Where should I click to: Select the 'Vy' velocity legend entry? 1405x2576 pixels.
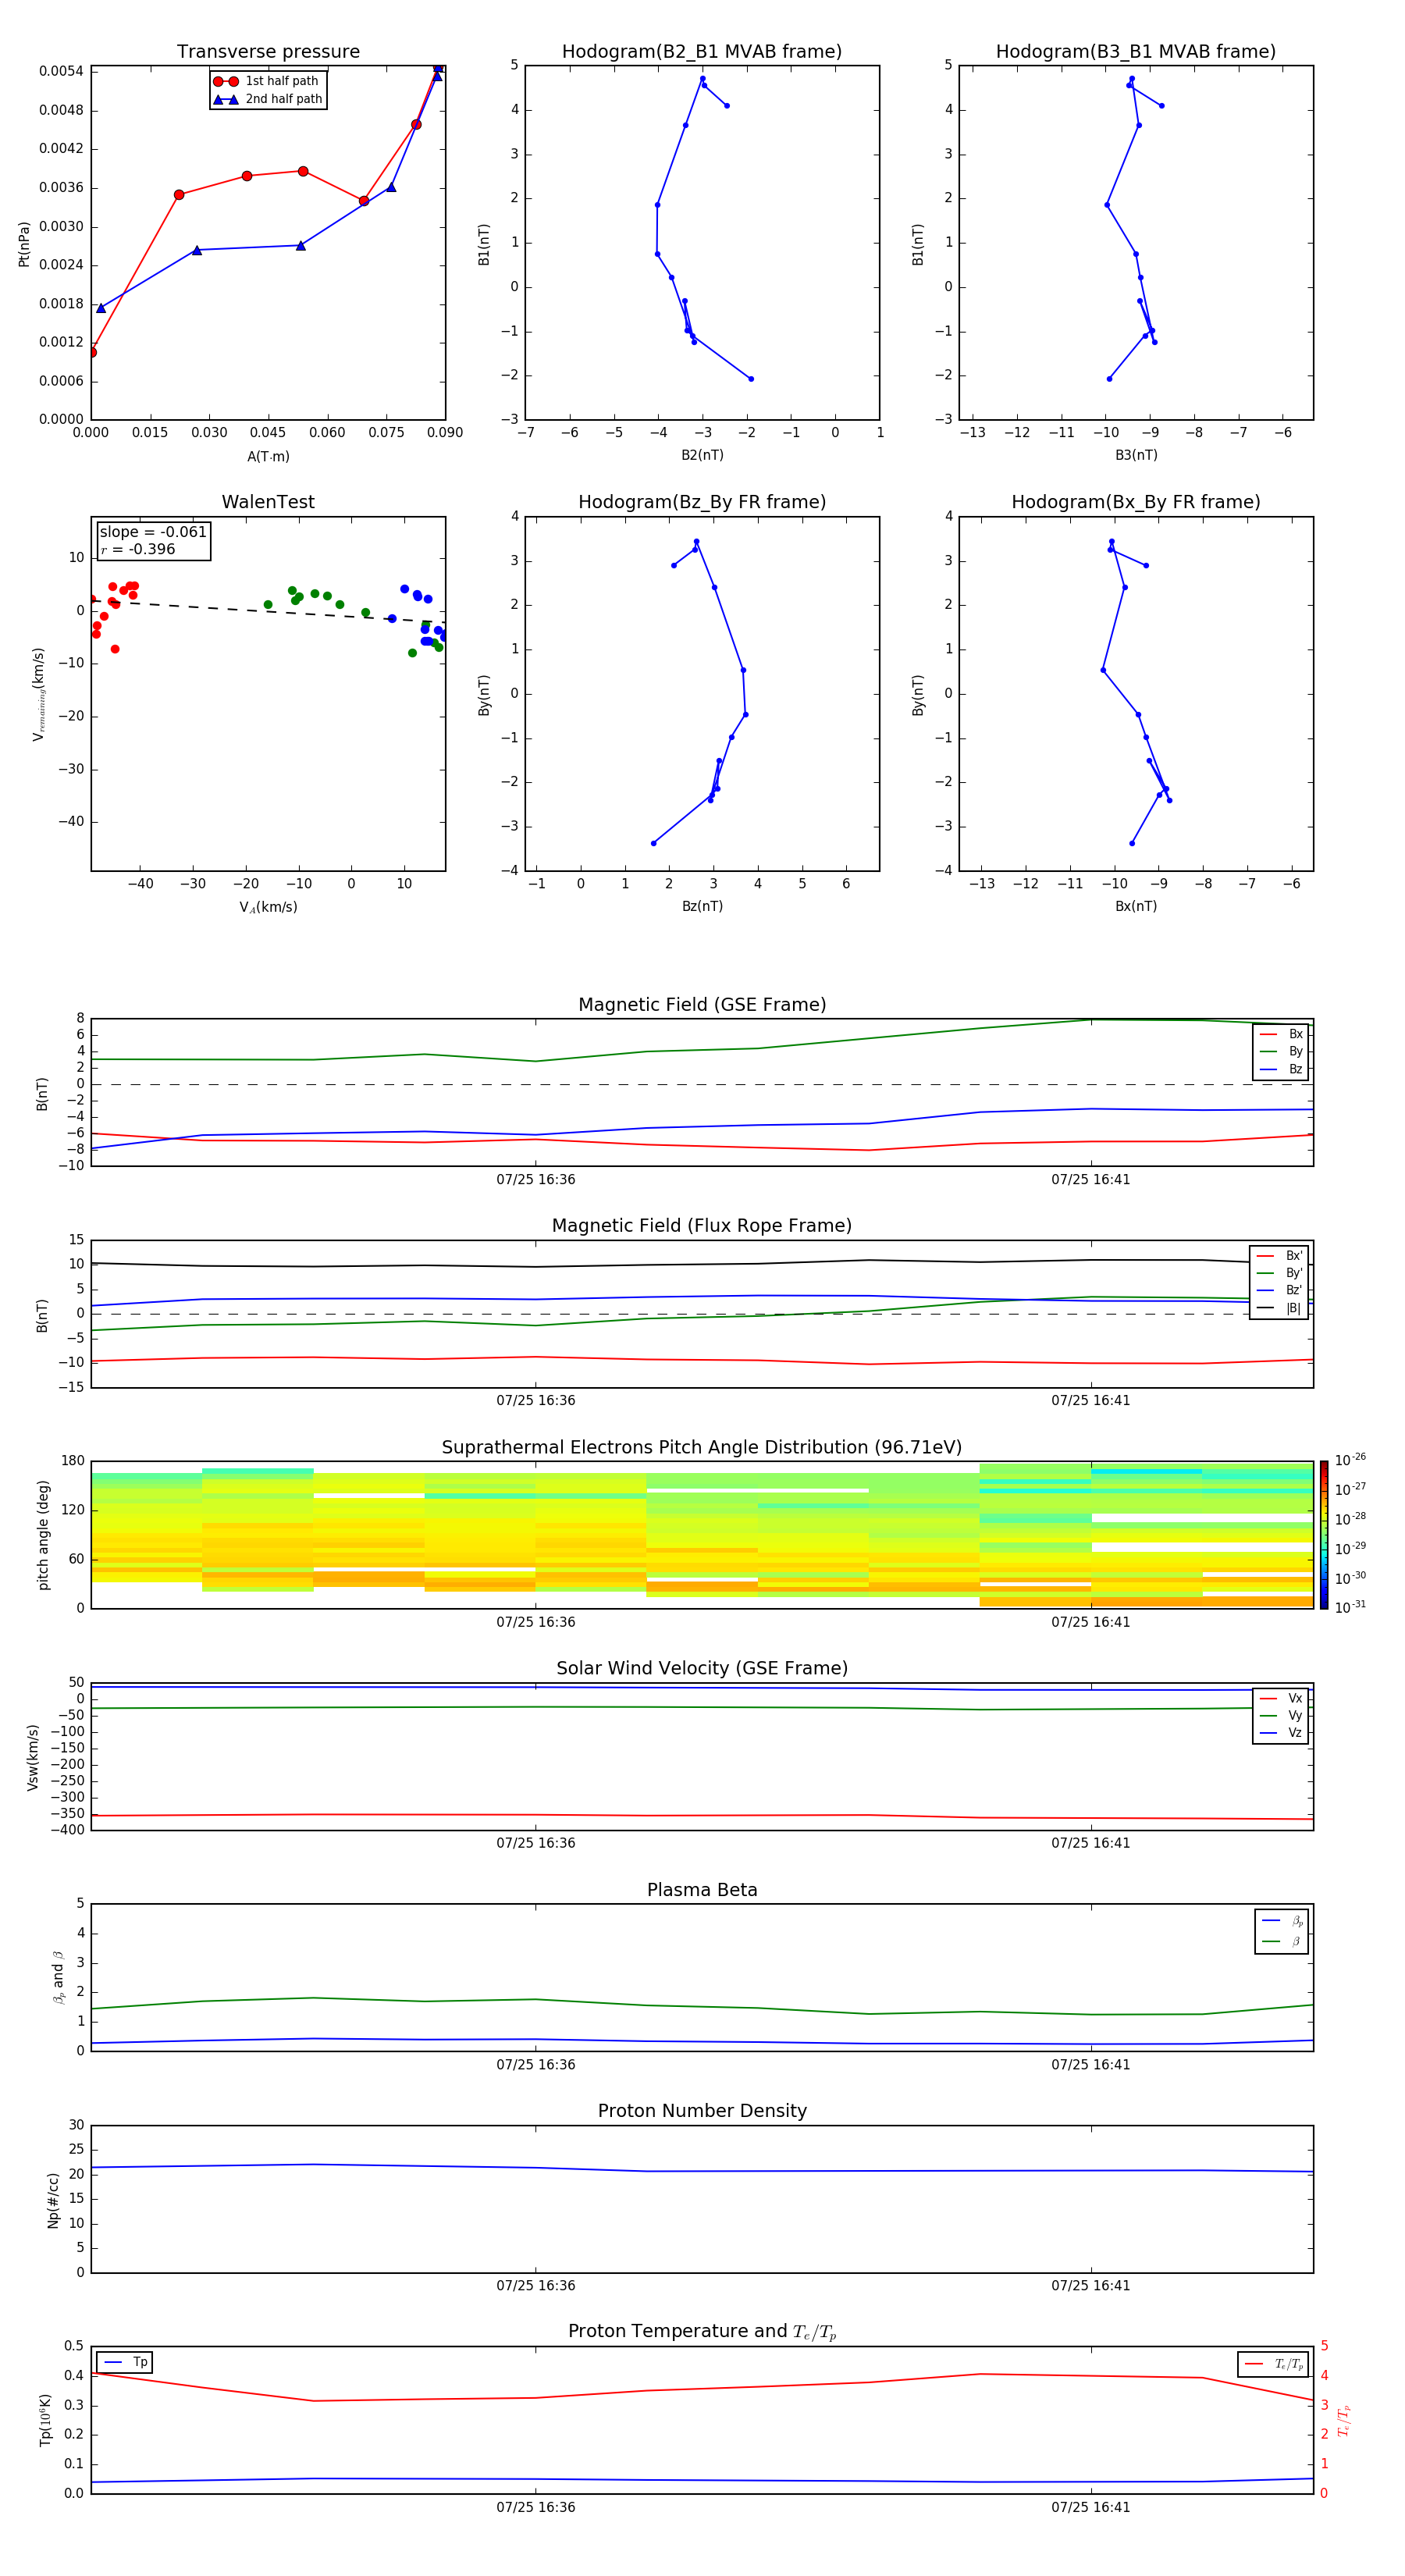1281,1715
